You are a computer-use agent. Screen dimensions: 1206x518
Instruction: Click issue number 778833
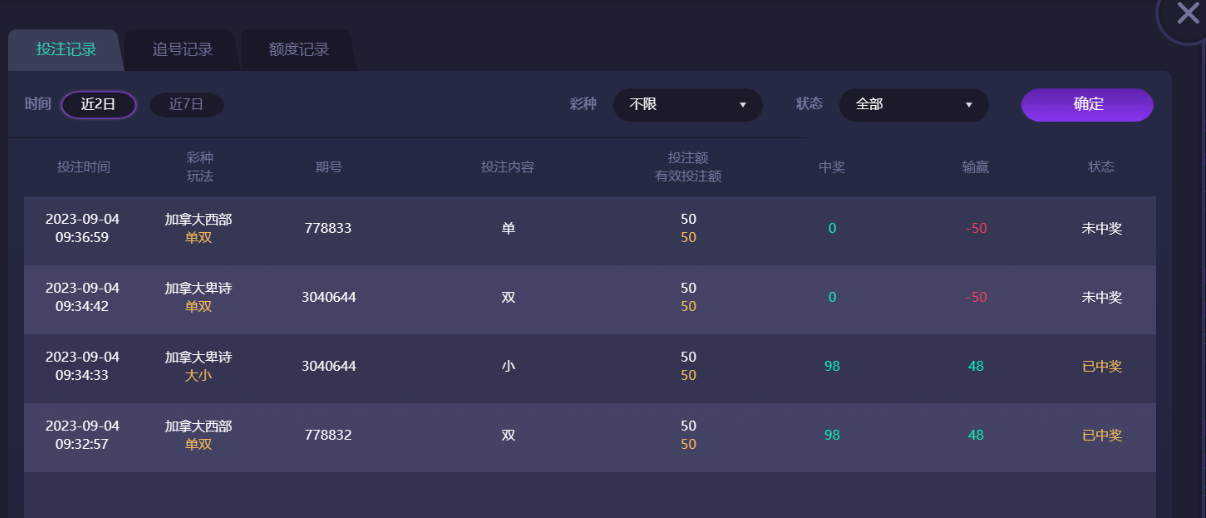[328, 228]
